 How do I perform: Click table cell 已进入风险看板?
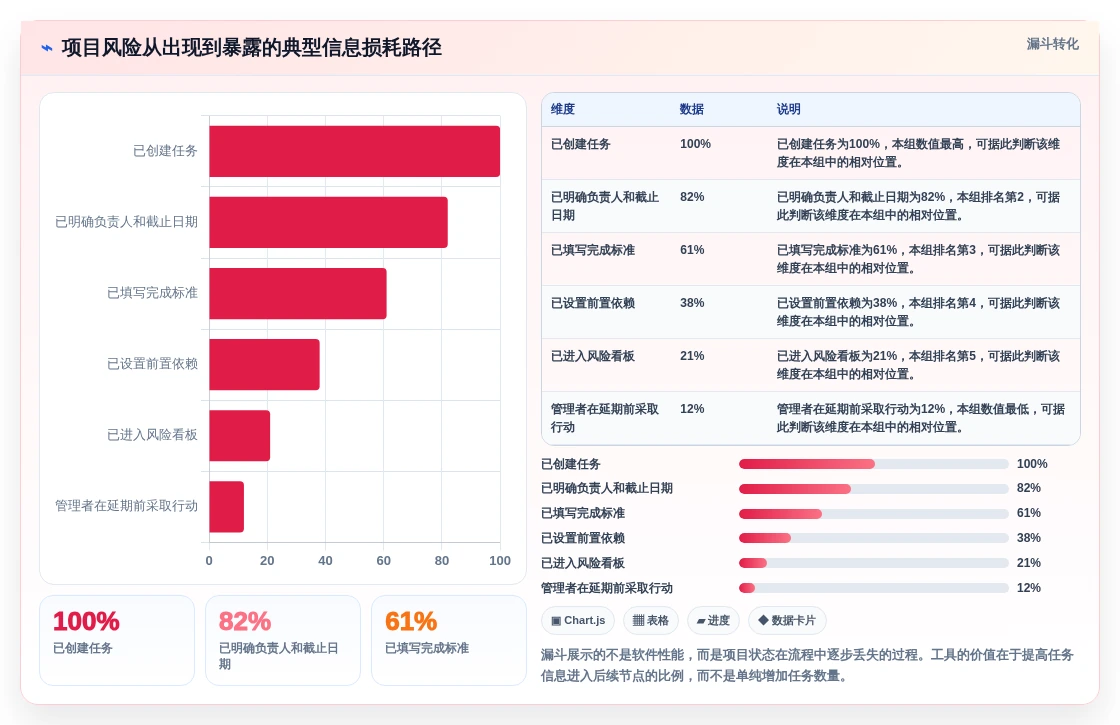[x=593, y=356]
